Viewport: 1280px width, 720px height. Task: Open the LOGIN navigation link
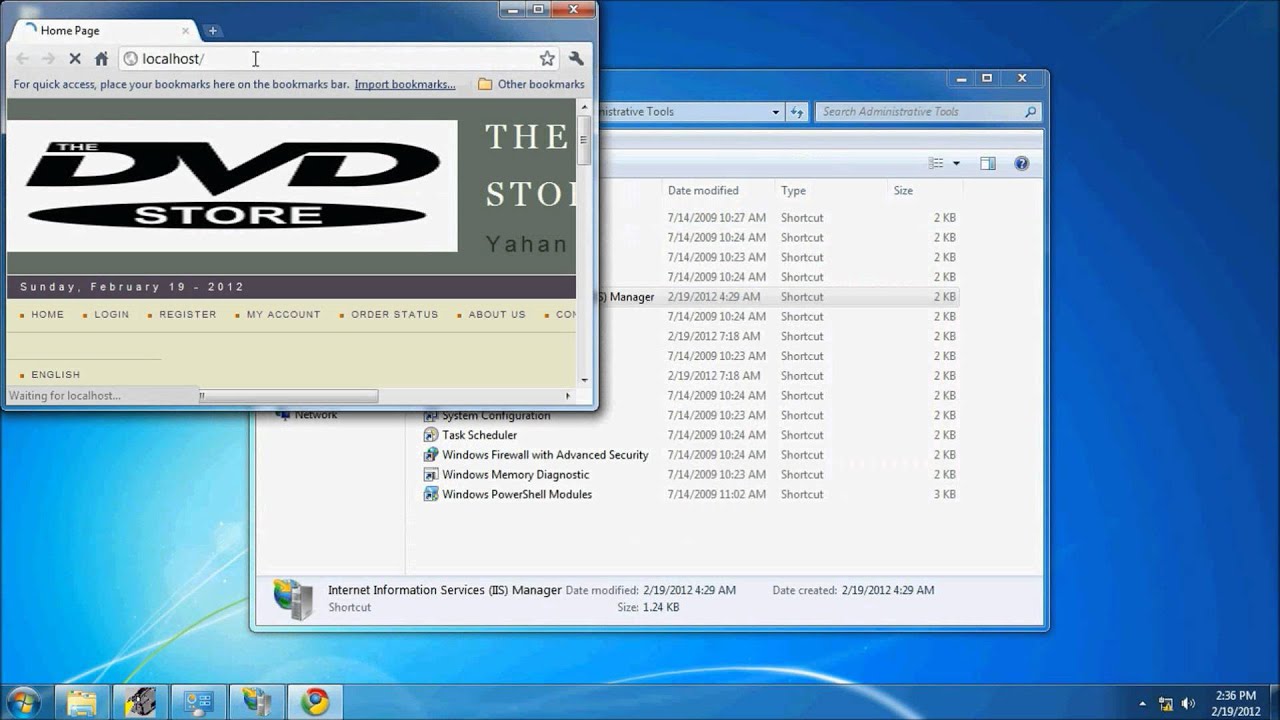pos(112,314)
